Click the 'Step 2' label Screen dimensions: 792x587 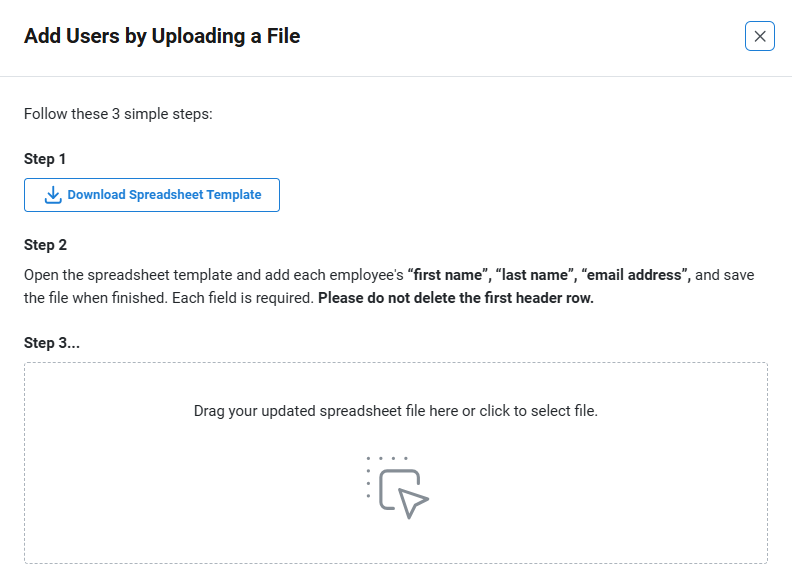(x=45, y=245)
